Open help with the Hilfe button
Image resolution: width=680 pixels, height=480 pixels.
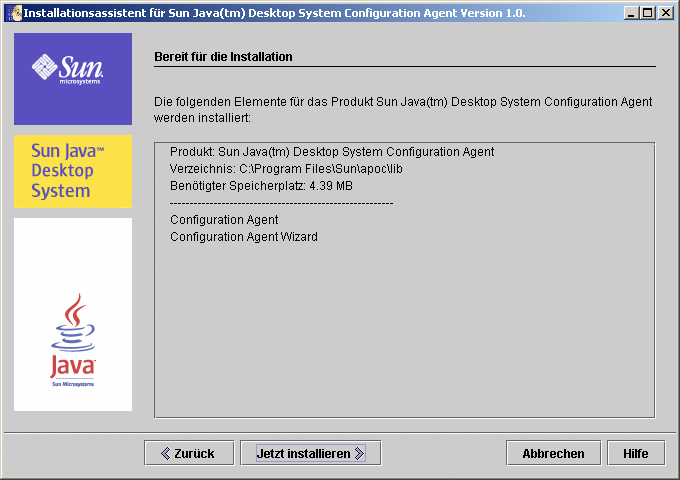coord(636,453)
